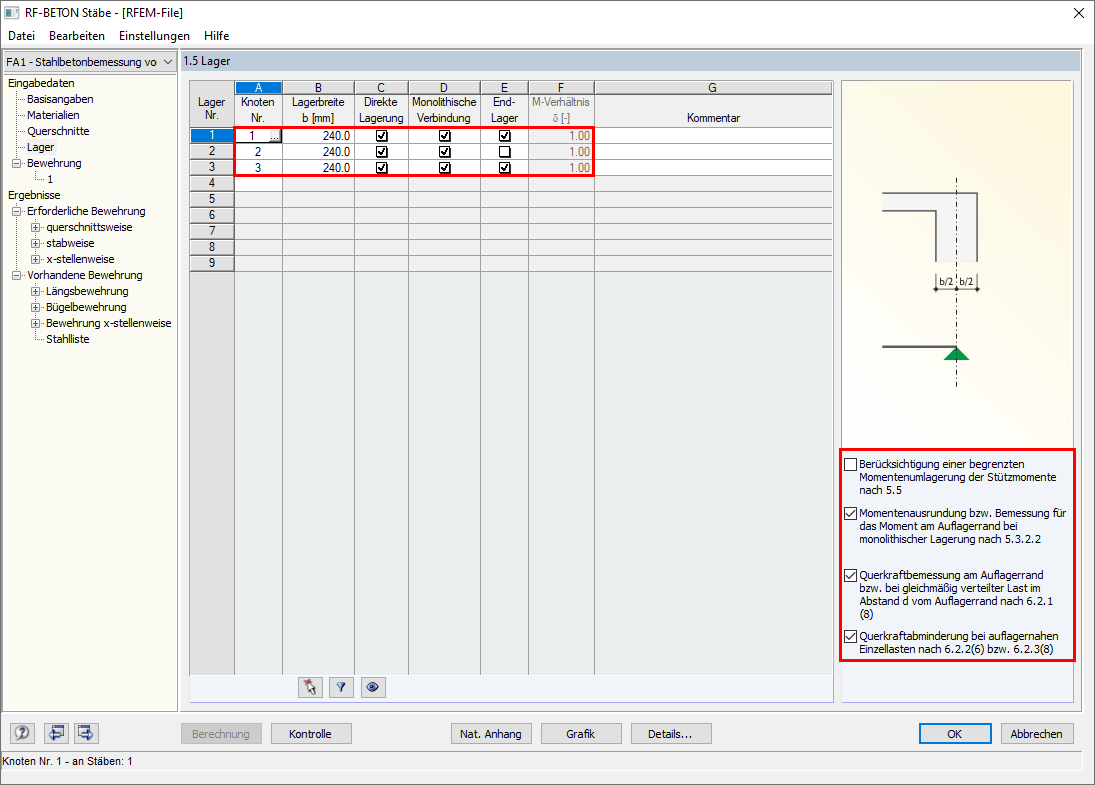Click the RF-BETON icon in the title bar
The width and height of the screenshot is (1095, 785).
point(12,12)
